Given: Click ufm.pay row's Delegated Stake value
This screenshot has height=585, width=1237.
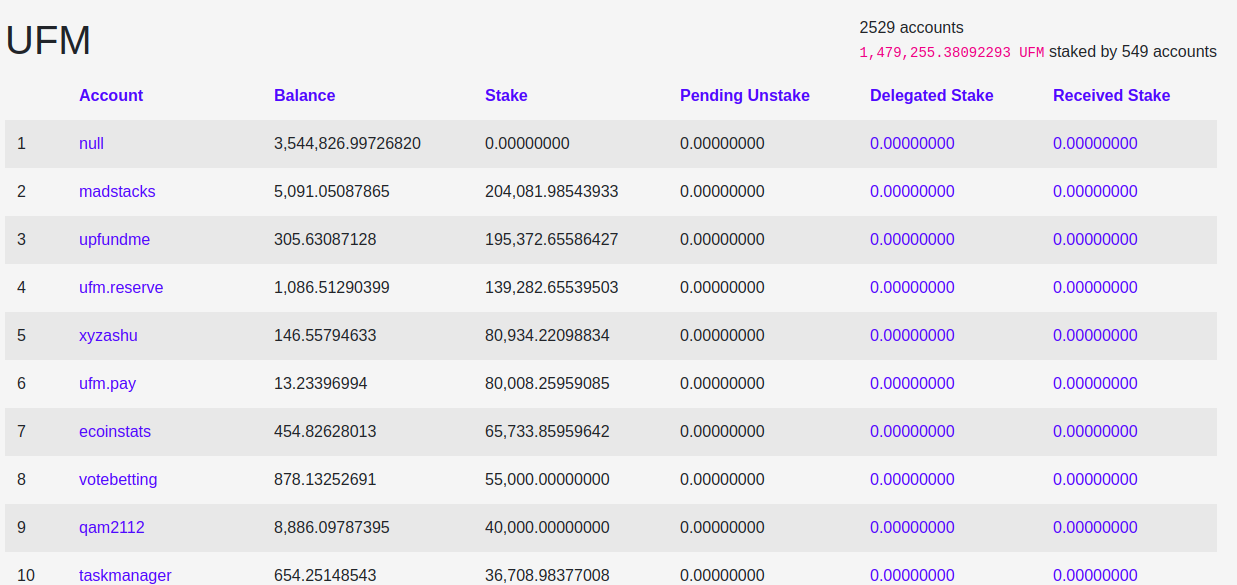Looking at the screenshot, I should click(912, 384).
